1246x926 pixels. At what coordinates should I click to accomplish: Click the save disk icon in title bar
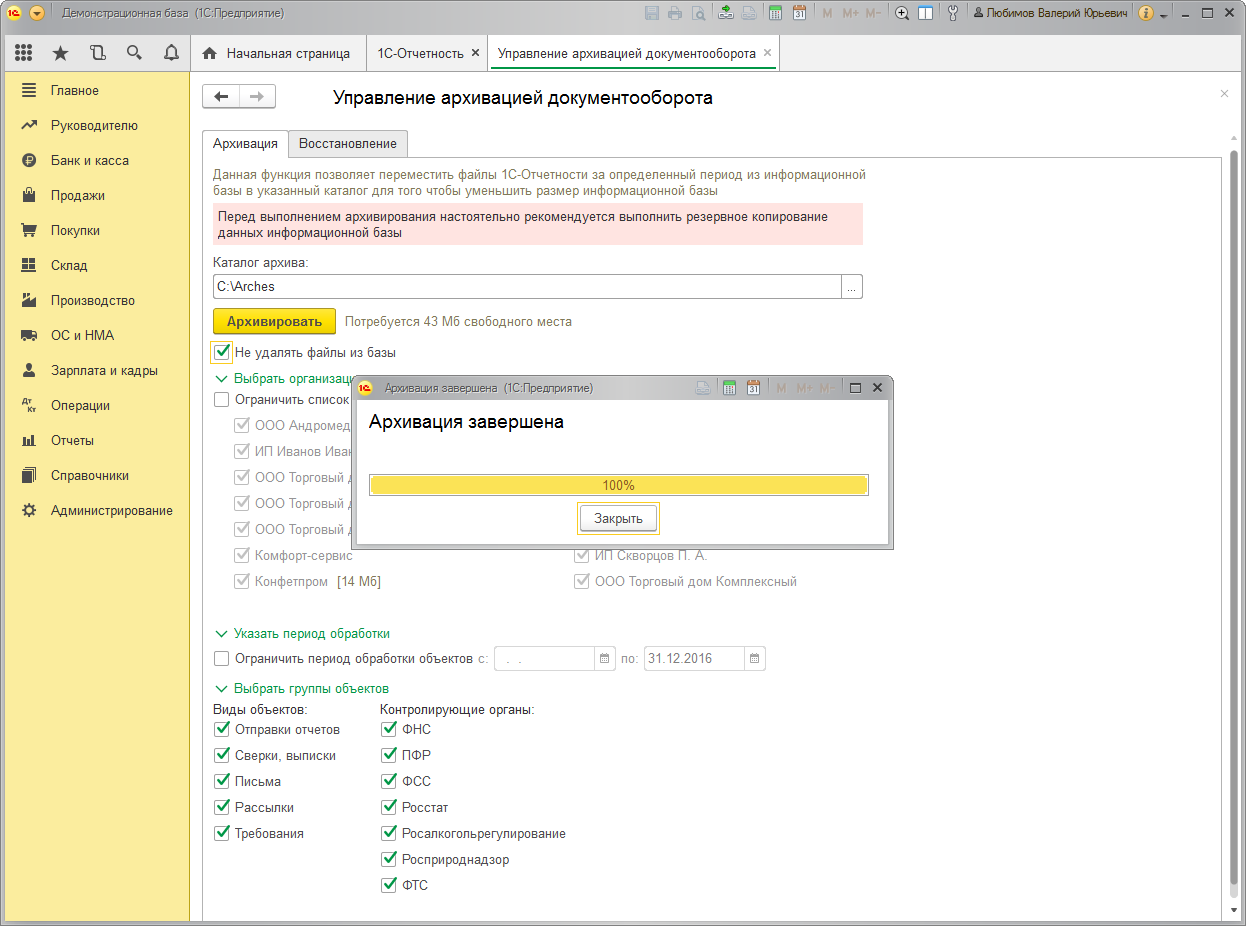(652, 13)
